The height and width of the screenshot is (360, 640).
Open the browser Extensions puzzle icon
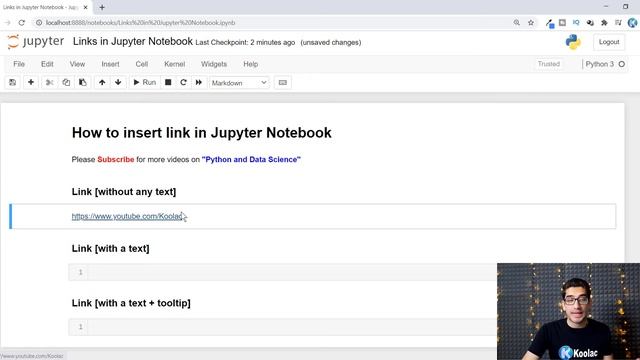[604, 23]
